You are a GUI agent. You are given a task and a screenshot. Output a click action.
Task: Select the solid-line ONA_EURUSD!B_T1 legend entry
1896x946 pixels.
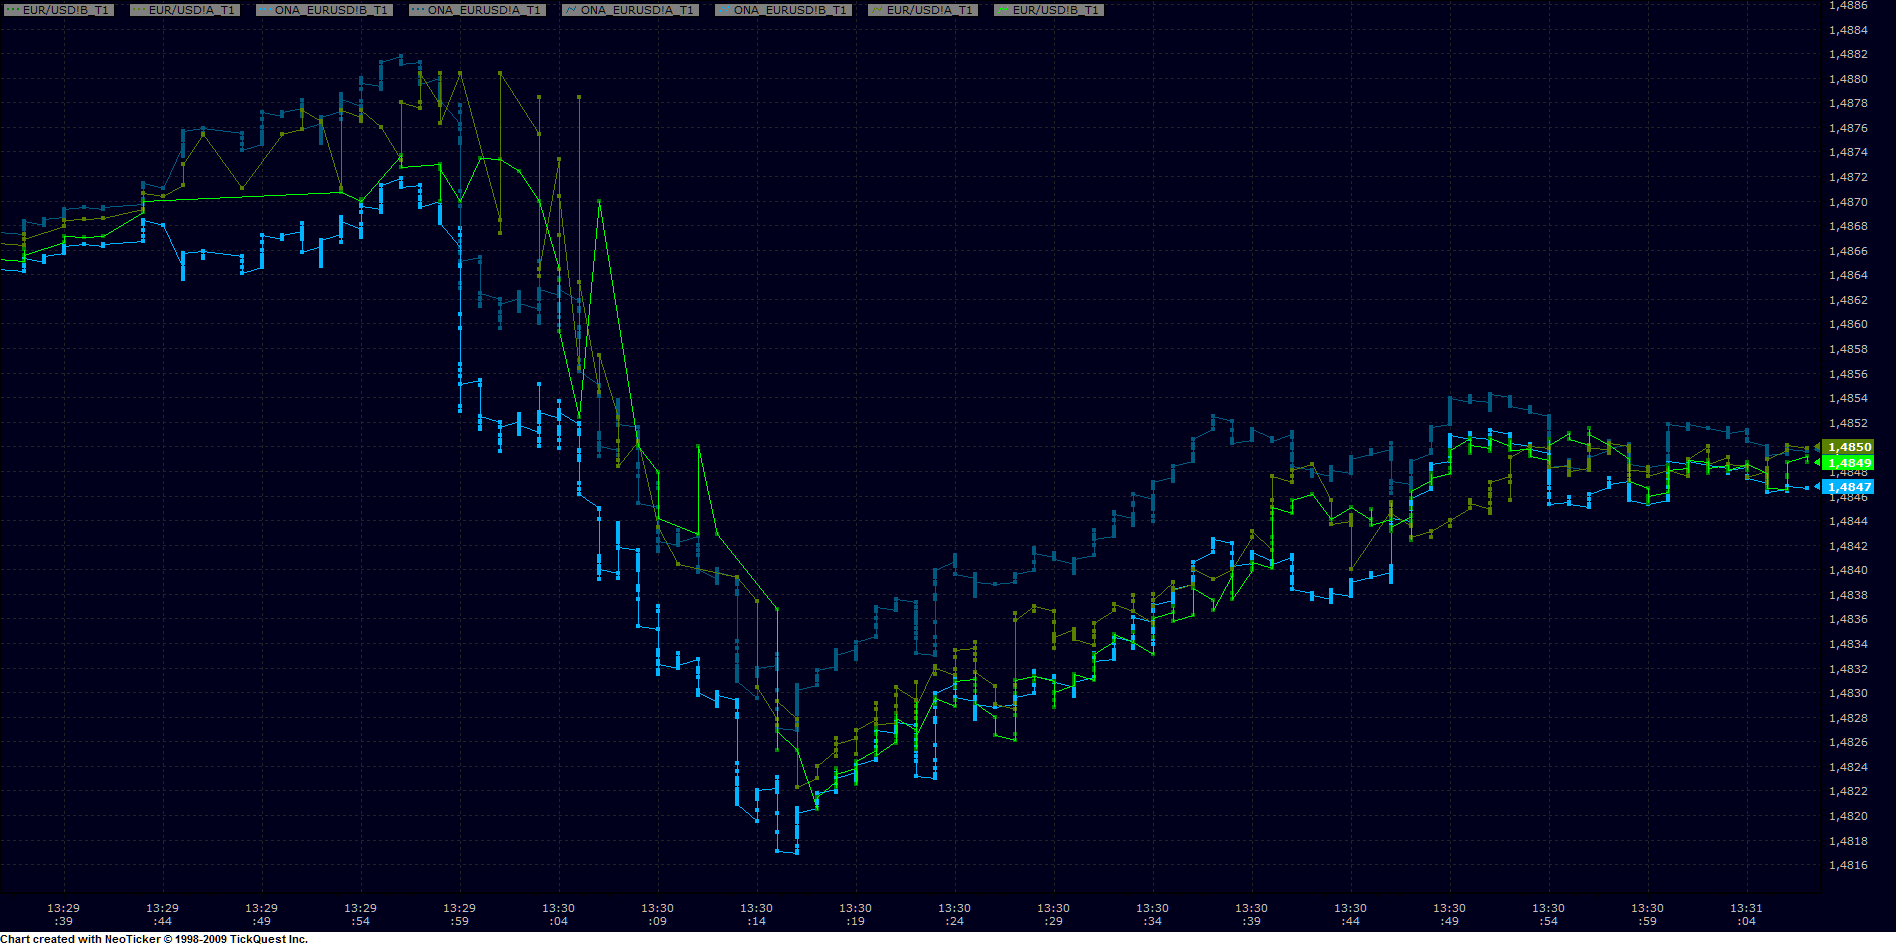pos(783,10)
